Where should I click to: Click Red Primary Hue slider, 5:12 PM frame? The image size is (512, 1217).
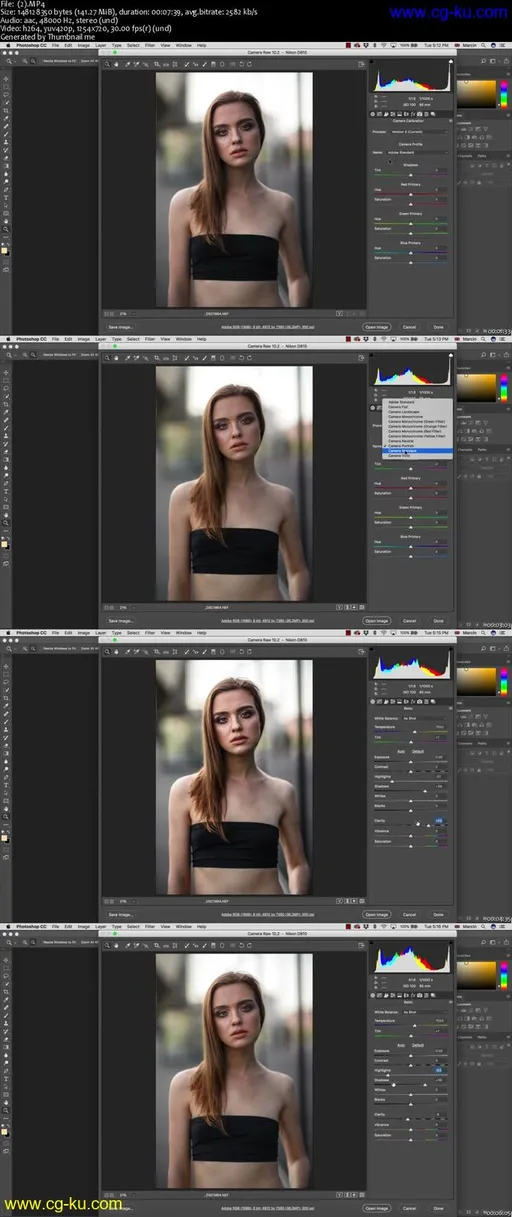[410, 194]
